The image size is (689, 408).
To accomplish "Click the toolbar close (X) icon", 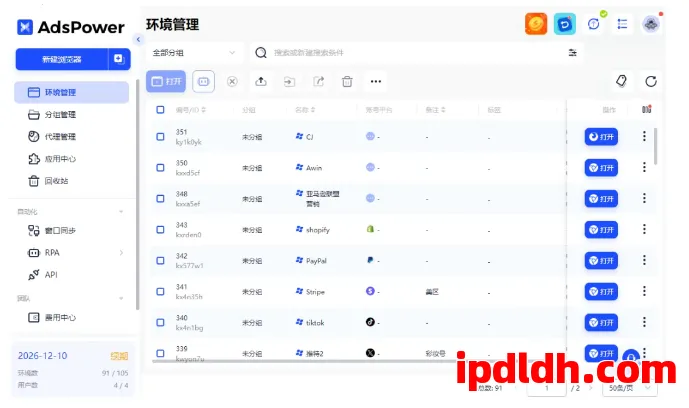I will 232,81.
